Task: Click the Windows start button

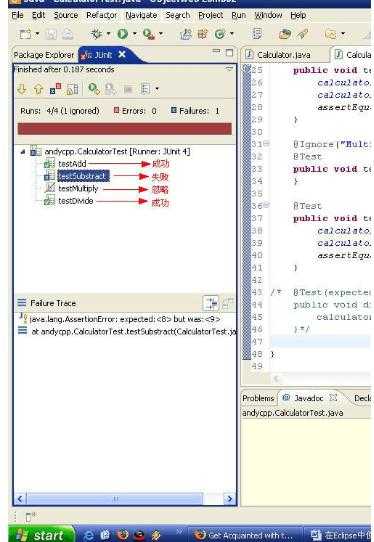Action: coord(41,534)
